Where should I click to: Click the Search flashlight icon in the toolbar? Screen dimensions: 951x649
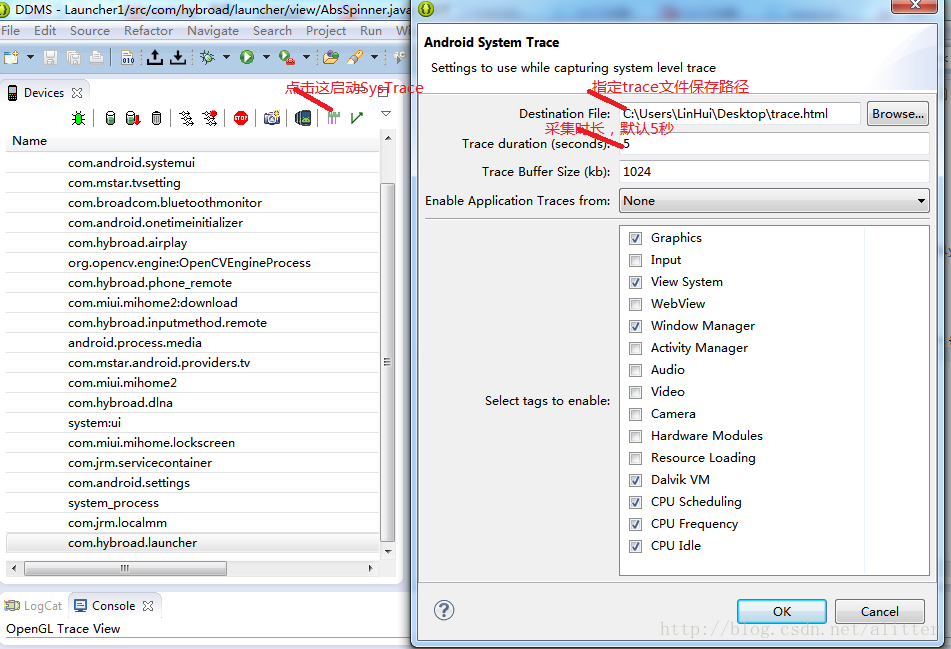click(355, 58)
